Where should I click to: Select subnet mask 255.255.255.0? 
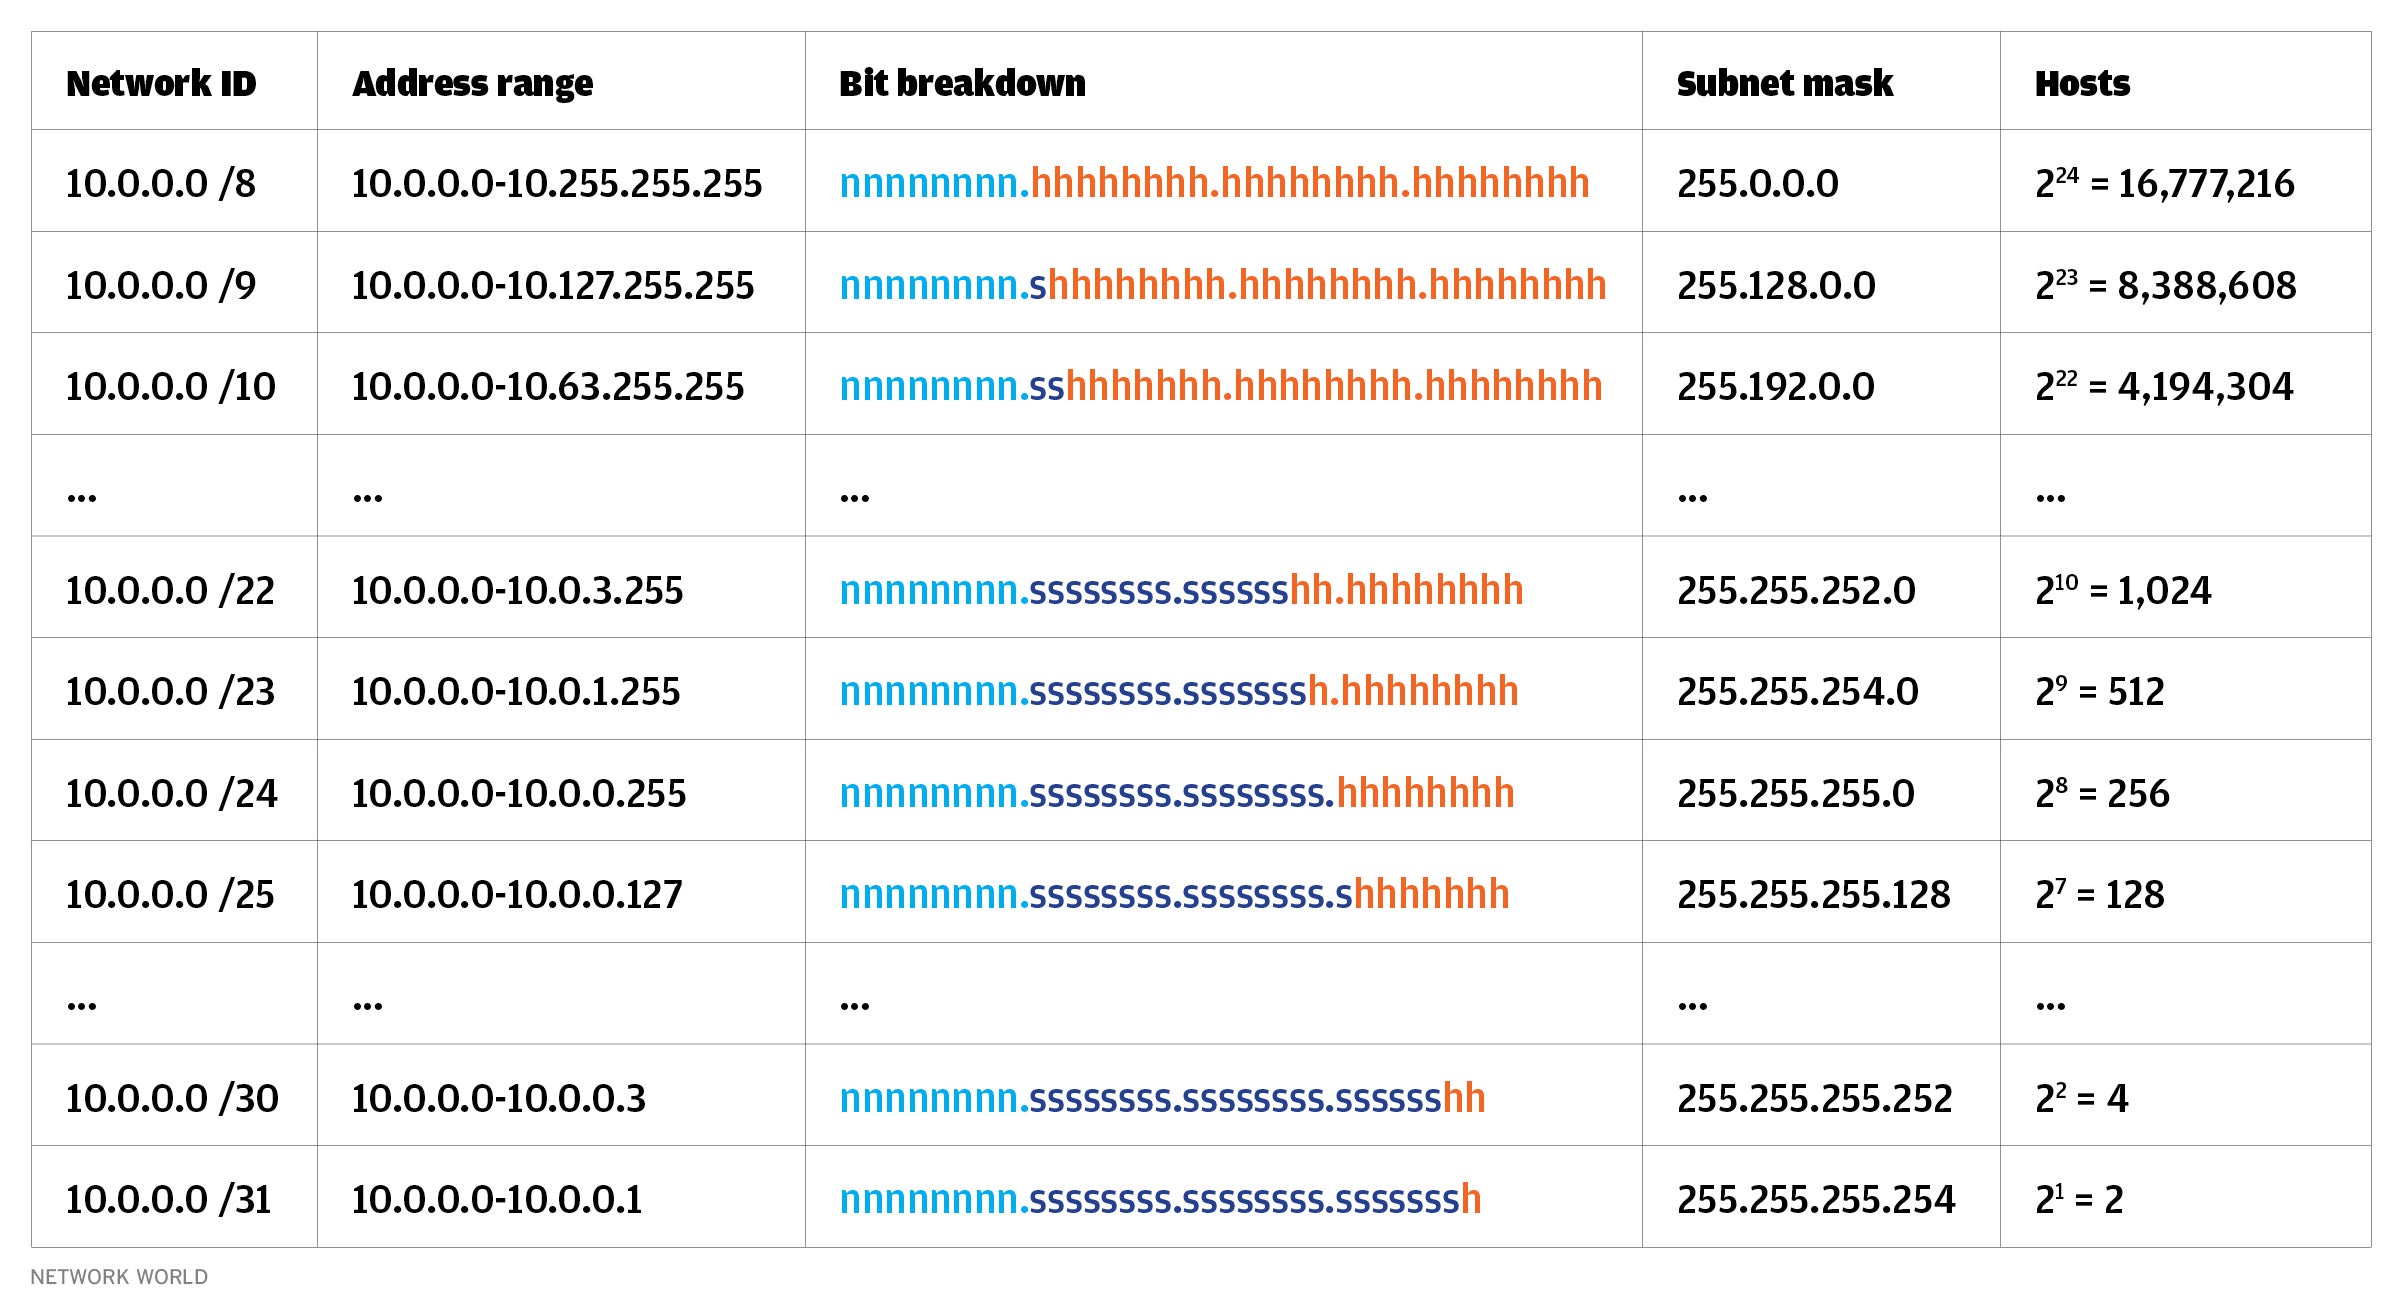[x=1795, y=793]
